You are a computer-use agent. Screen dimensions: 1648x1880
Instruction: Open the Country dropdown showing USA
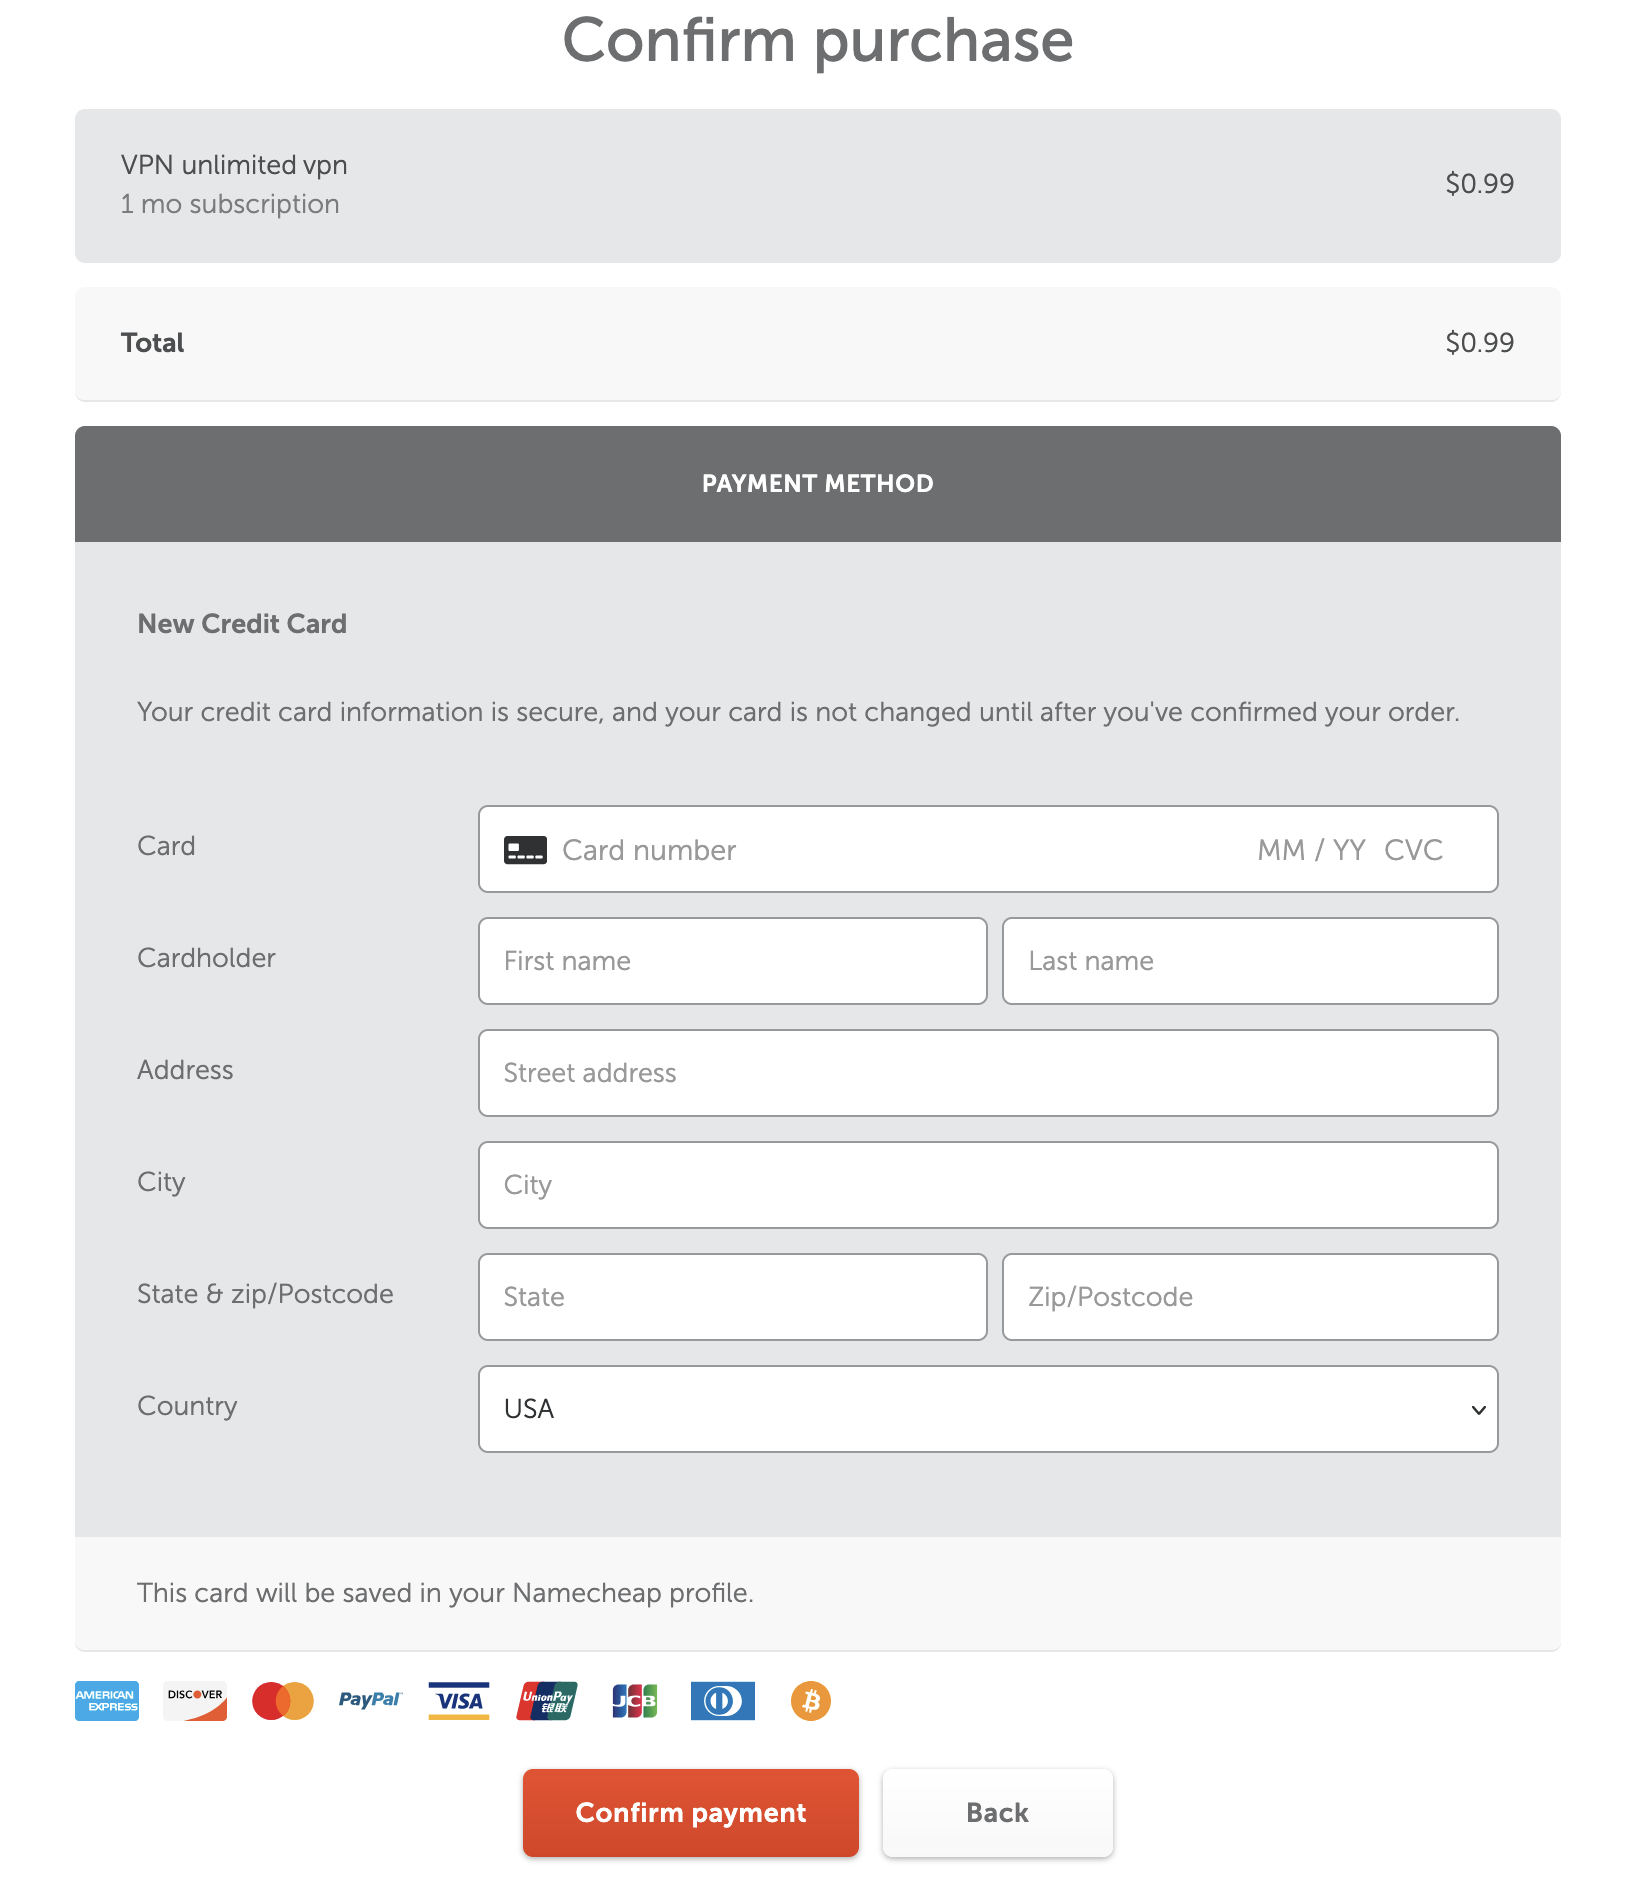(988, 1409)
